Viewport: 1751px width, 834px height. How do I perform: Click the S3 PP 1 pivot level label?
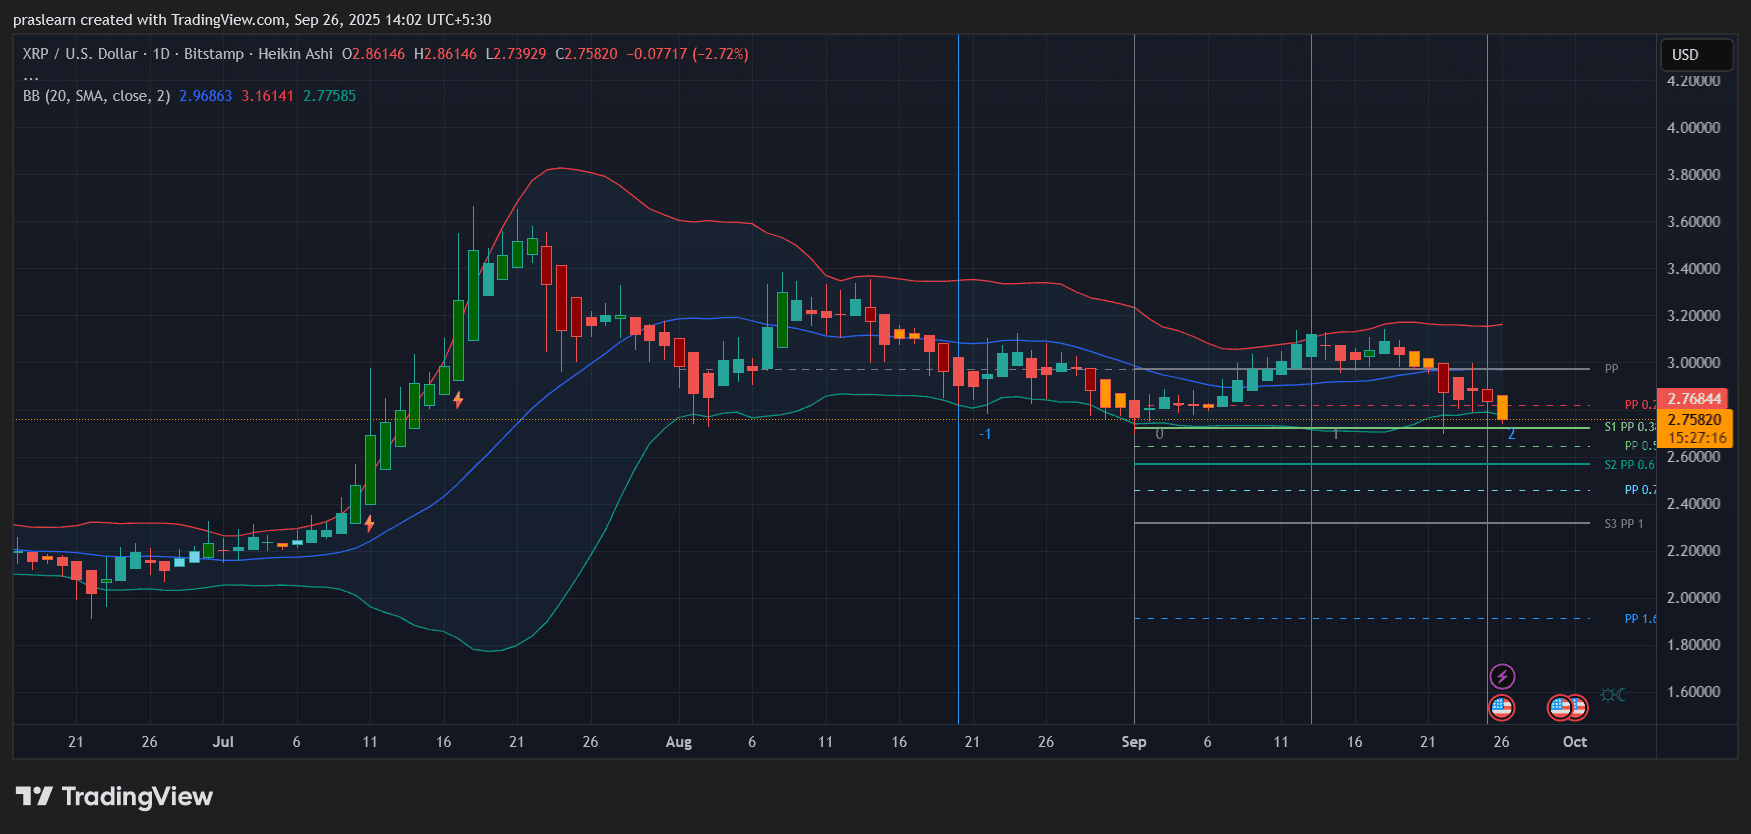pos(1623,524)
